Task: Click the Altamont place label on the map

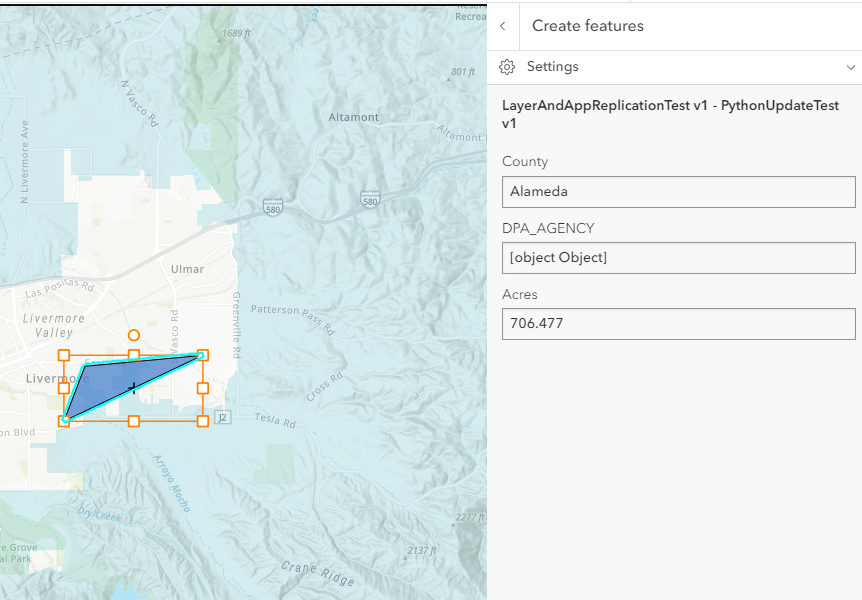Action: 354,117
